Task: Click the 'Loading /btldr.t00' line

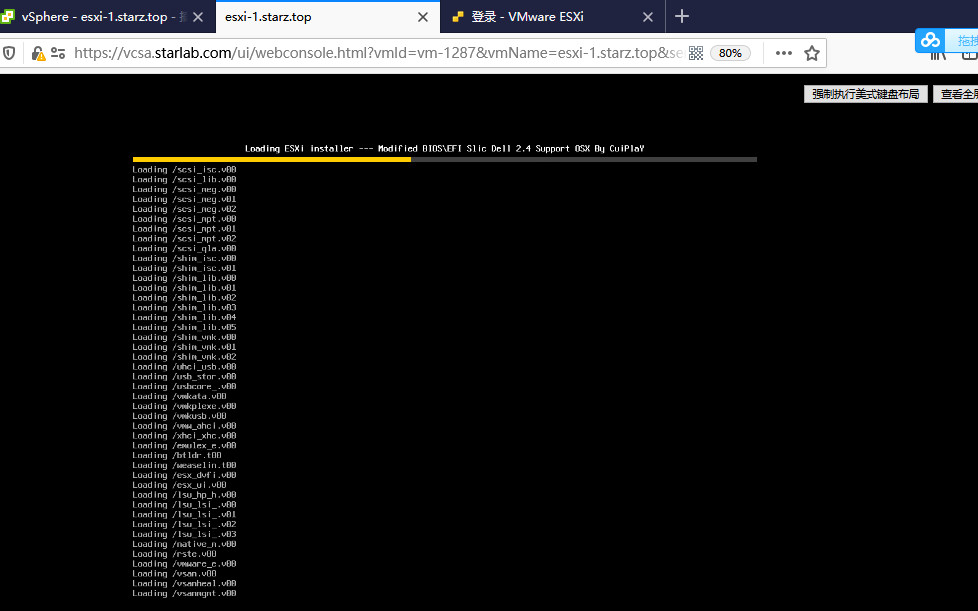Action: click(177, 455)
